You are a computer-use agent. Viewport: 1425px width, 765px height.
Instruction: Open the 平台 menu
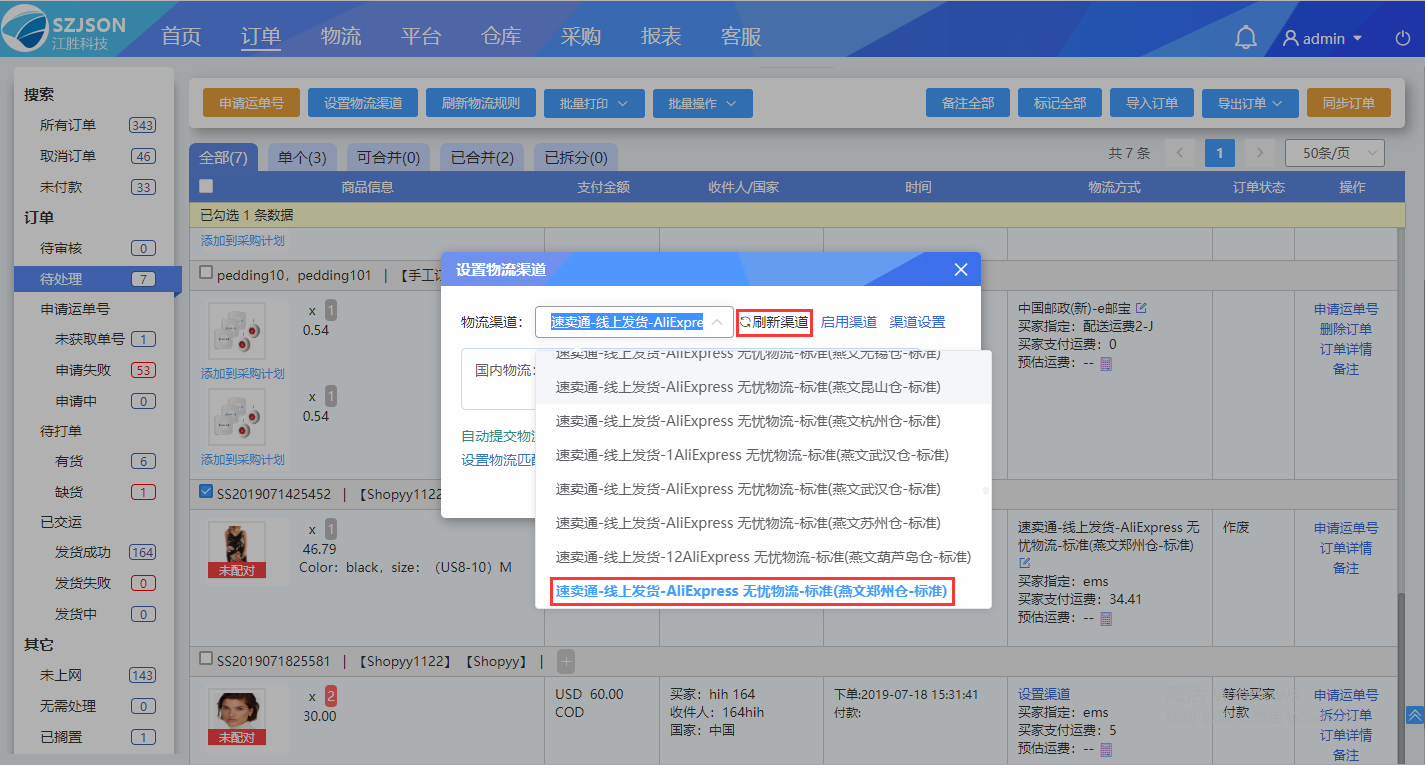(421, 37)
